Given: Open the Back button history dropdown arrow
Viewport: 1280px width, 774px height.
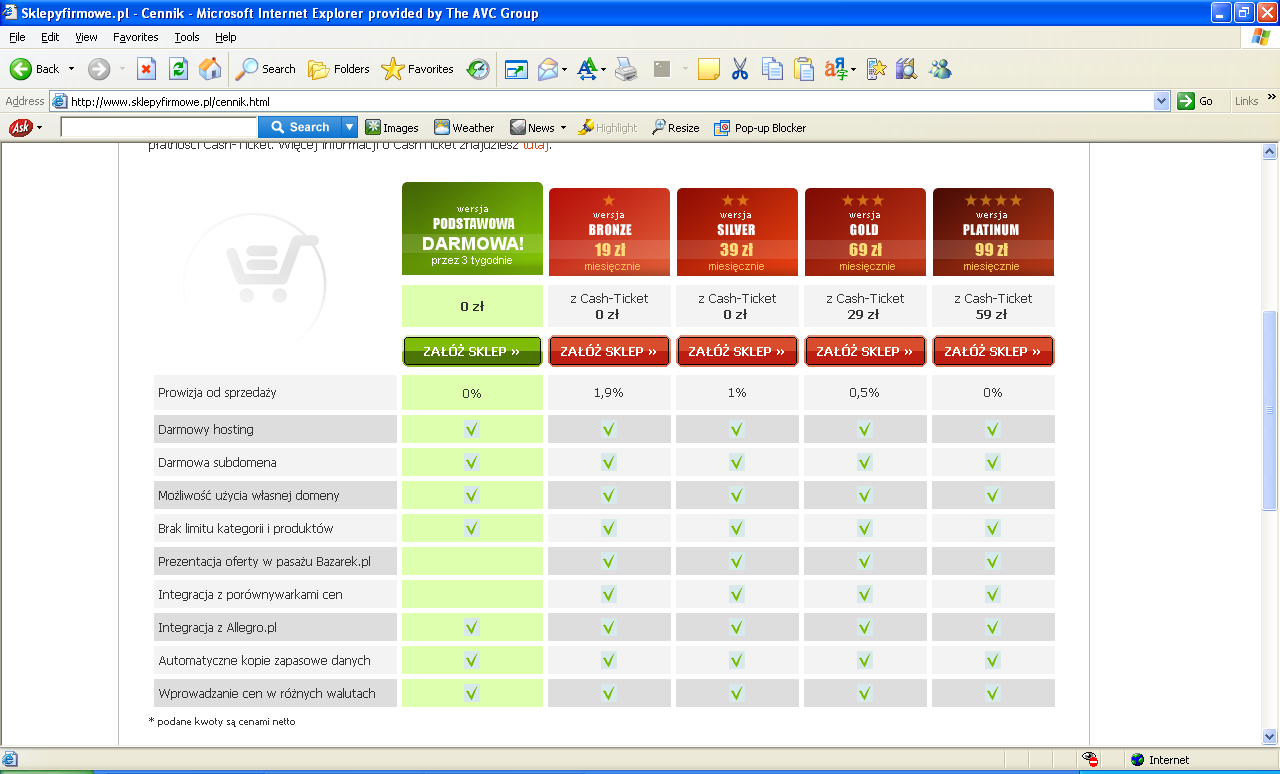Looking at the screenshot, I should [71, 69].
